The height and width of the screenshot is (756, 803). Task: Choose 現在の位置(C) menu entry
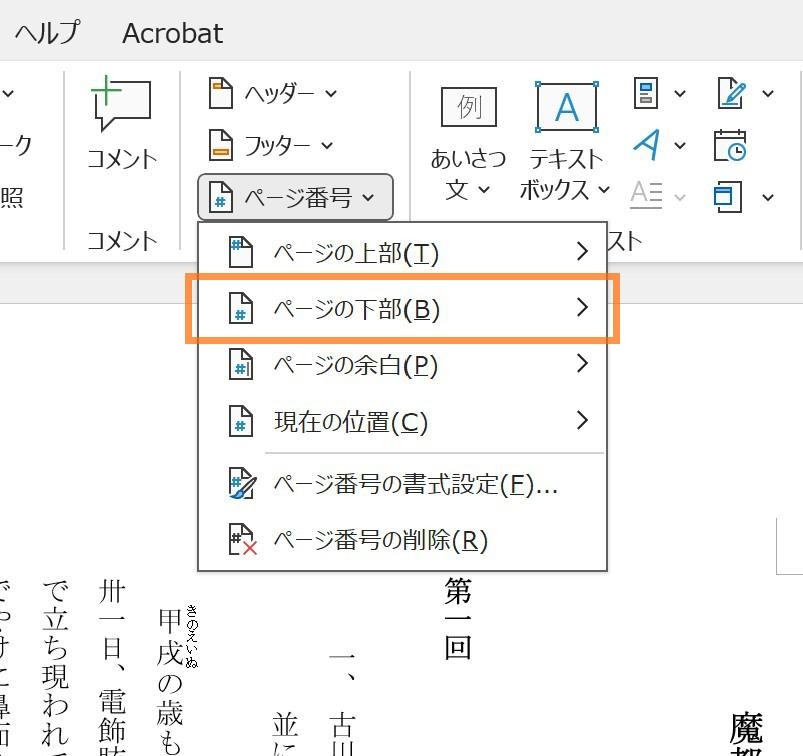click(350, 422)
